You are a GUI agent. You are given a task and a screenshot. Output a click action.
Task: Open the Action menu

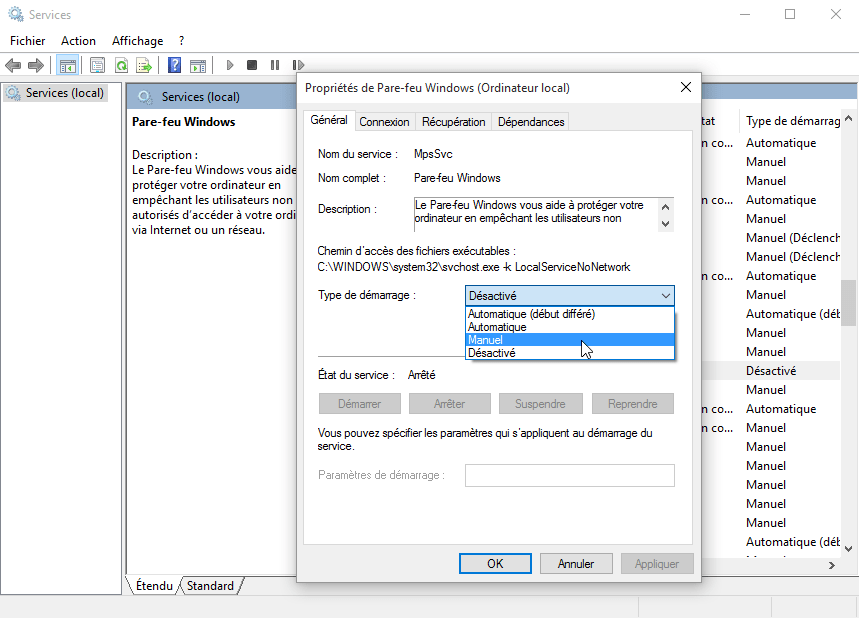(x=78, y=41)
